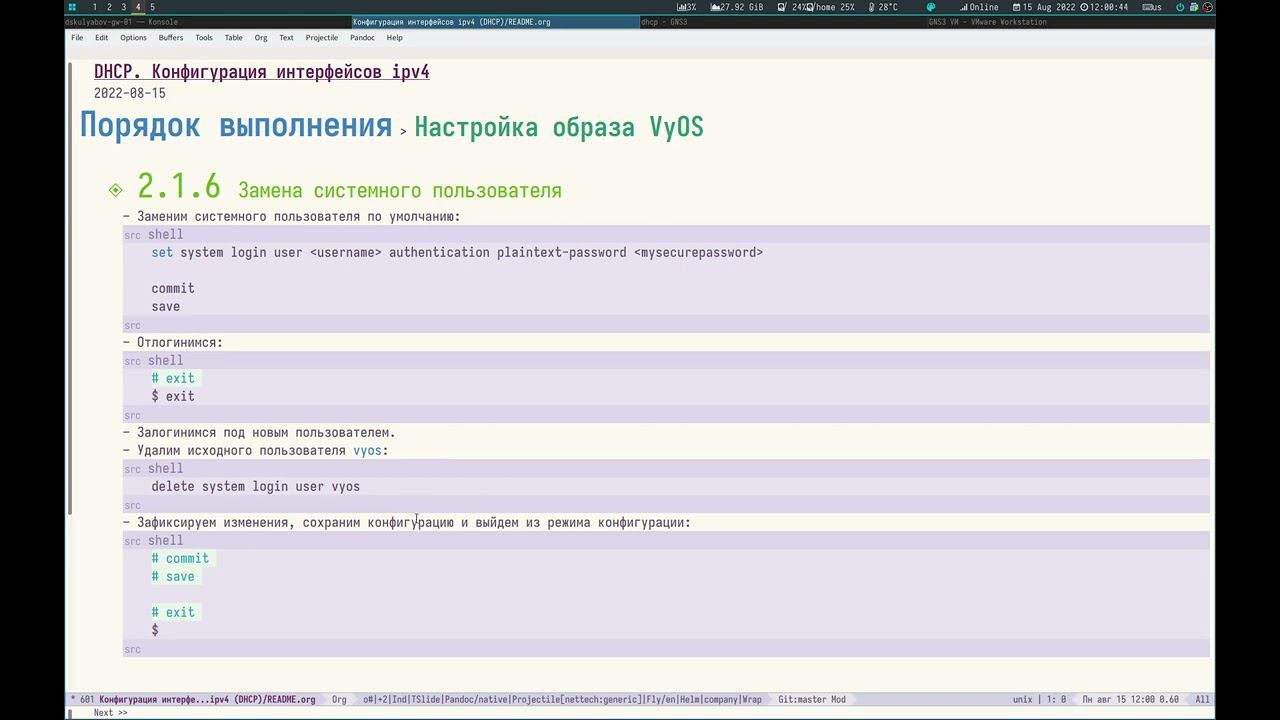
Task: Click the clock showing 12:00:44
Action: coord(1104,7)
